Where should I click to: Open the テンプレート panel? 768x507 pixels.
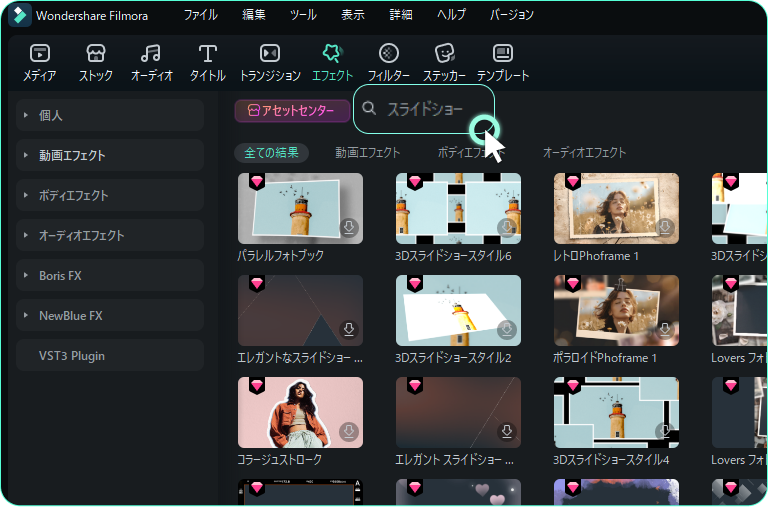coord(503,63)
